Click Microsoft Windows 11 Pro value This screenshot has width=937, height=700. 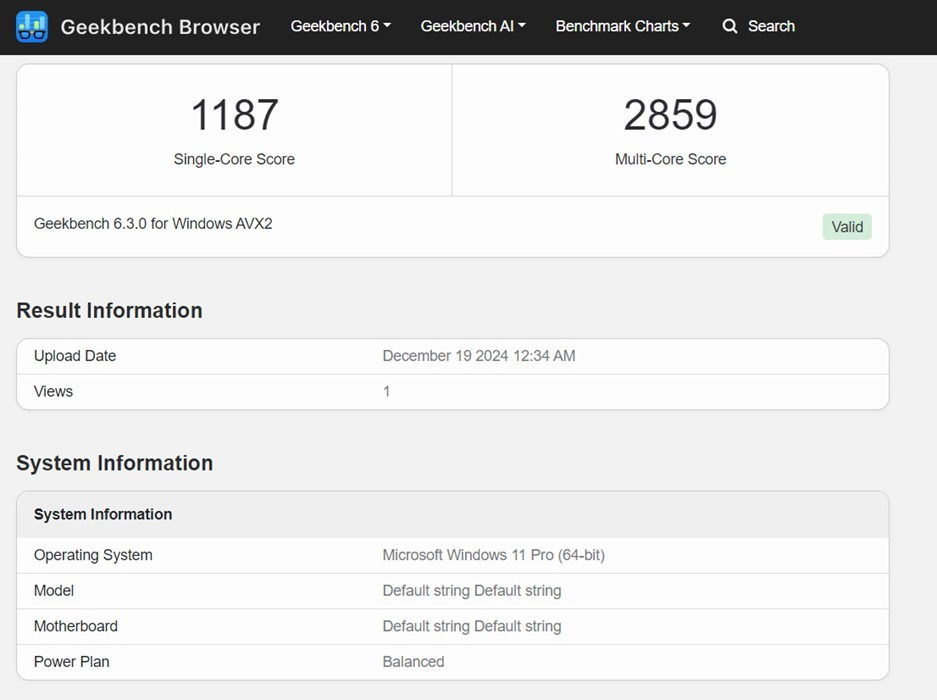(x=493, y=555)
